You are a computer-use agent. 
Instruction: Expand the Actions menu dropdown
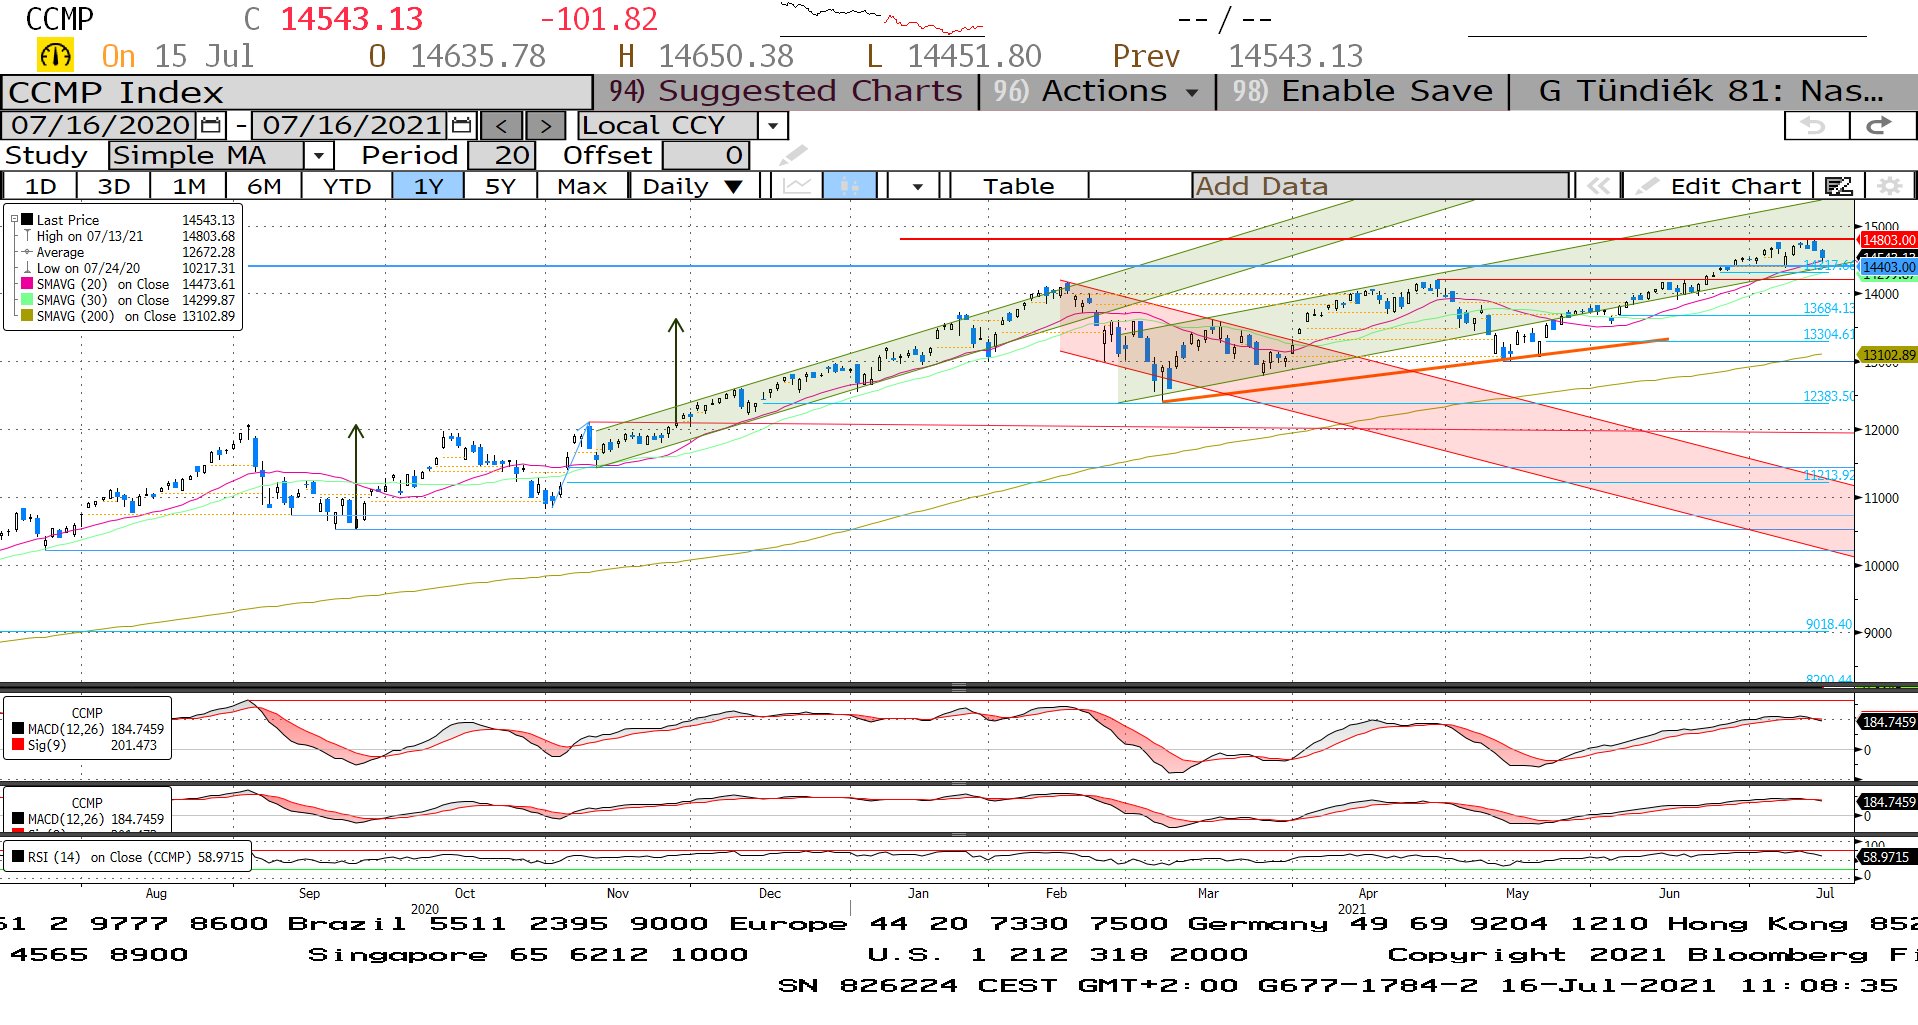click(1192, 92)
